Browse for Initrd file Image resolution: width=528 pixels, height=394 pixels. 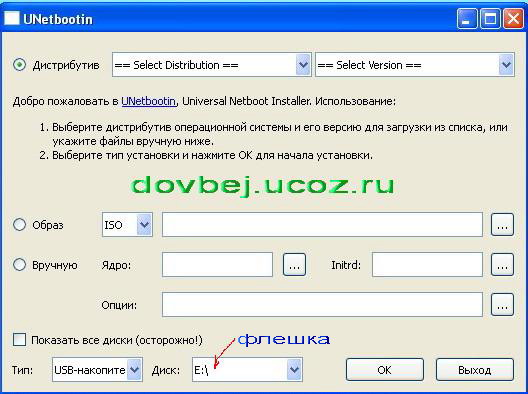click(x=502, y=265)
